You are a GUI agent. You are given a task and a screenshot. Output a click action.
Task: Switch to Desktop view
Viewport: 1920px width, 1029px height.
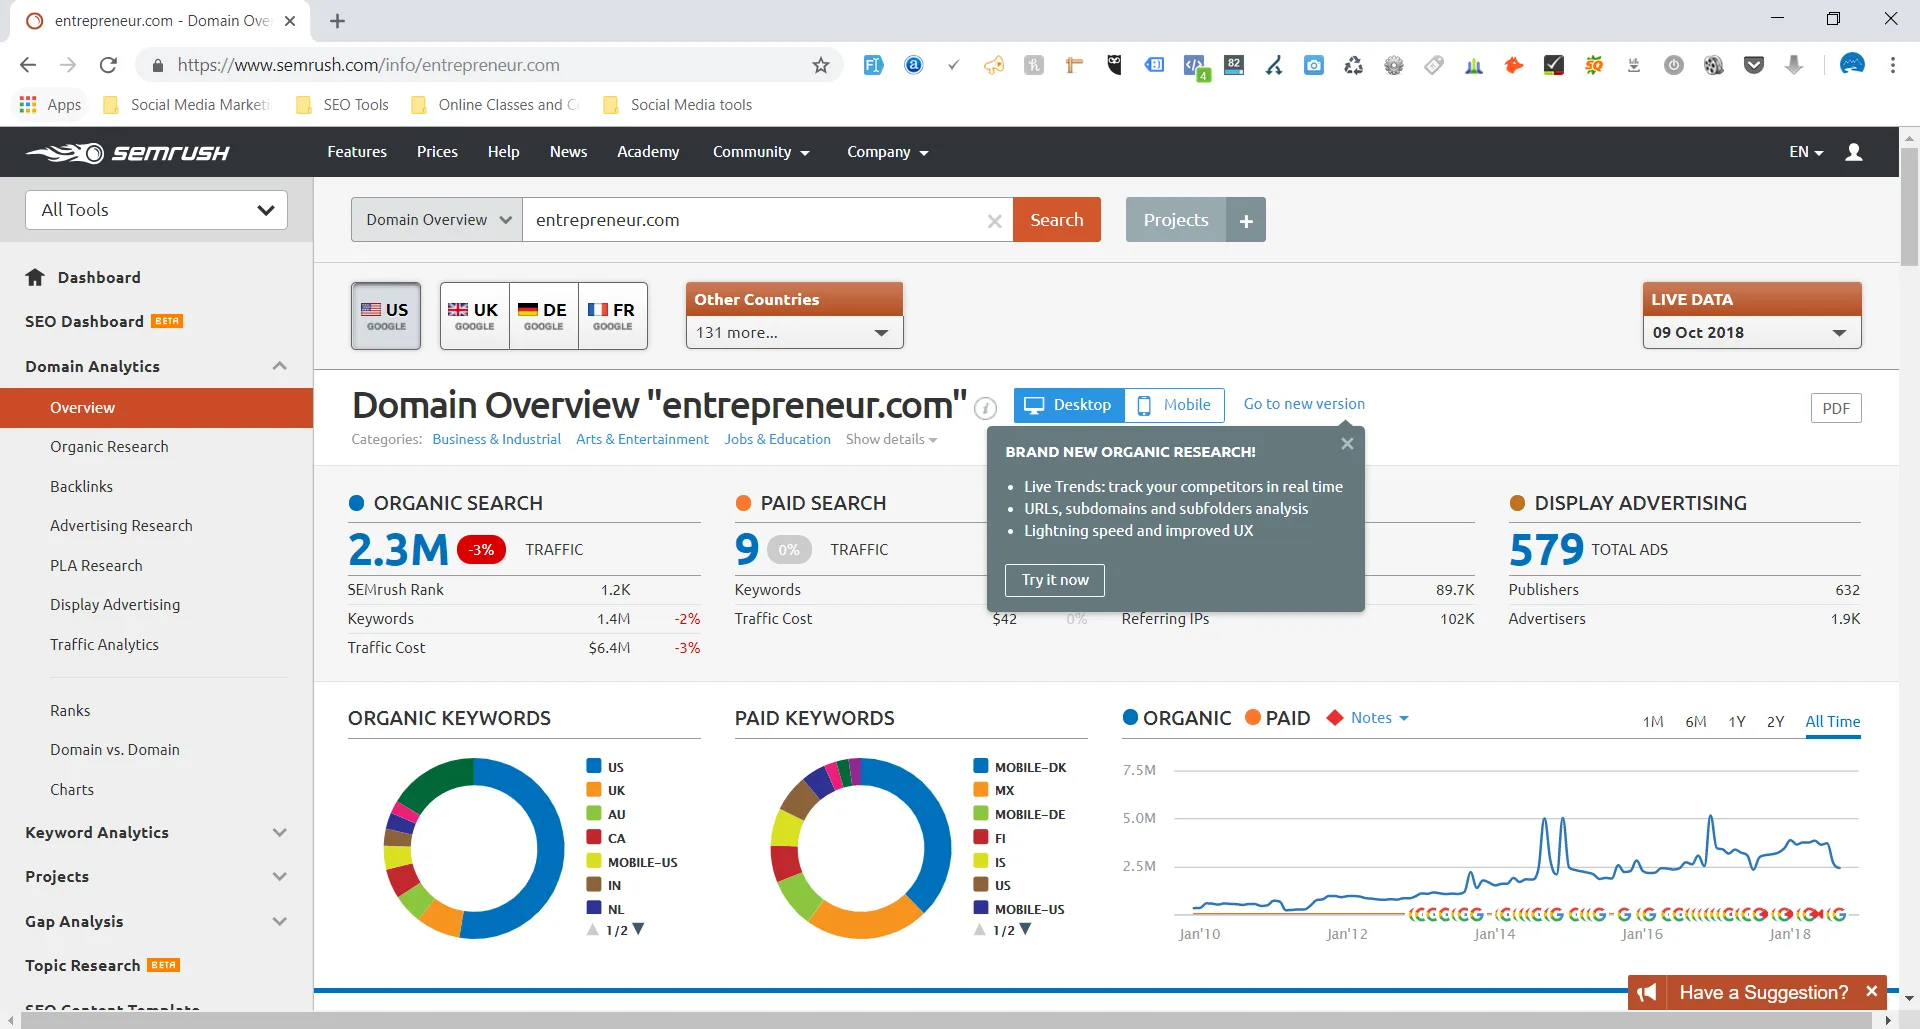pyautogui.click(x=1068, y=404)
